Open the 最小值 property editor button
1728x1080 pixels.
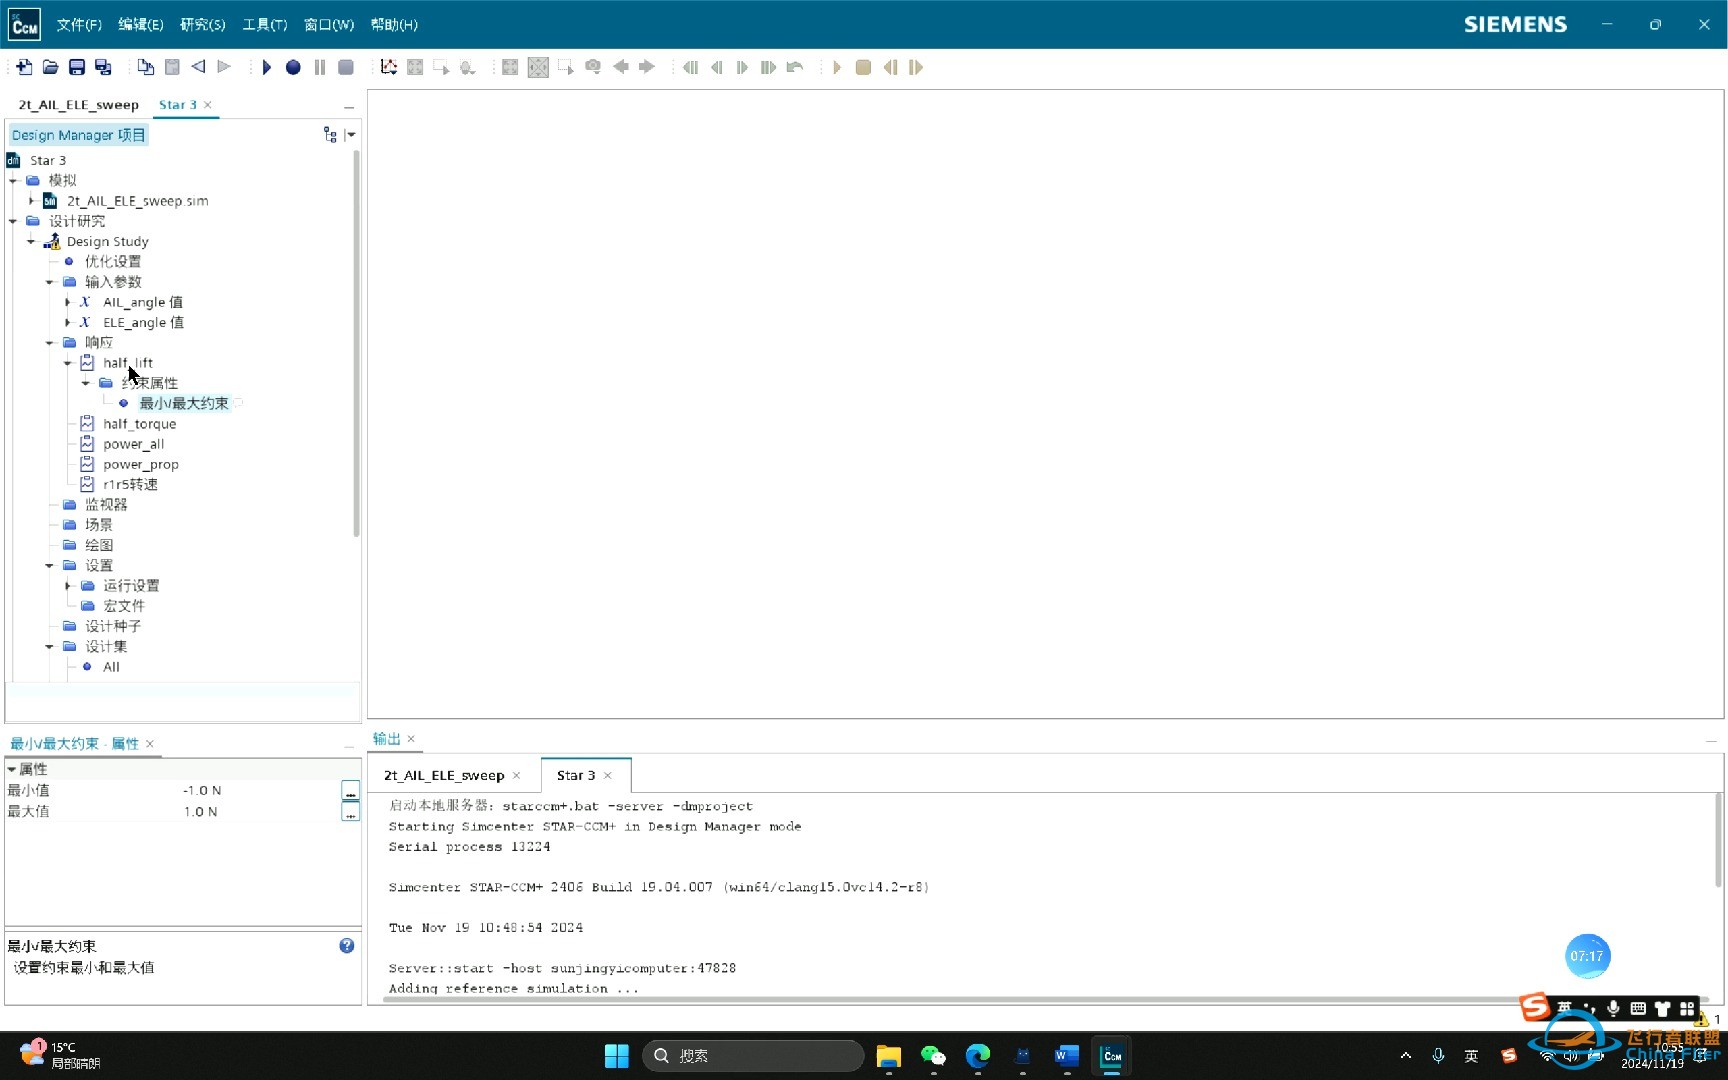[x=350, y=791]
